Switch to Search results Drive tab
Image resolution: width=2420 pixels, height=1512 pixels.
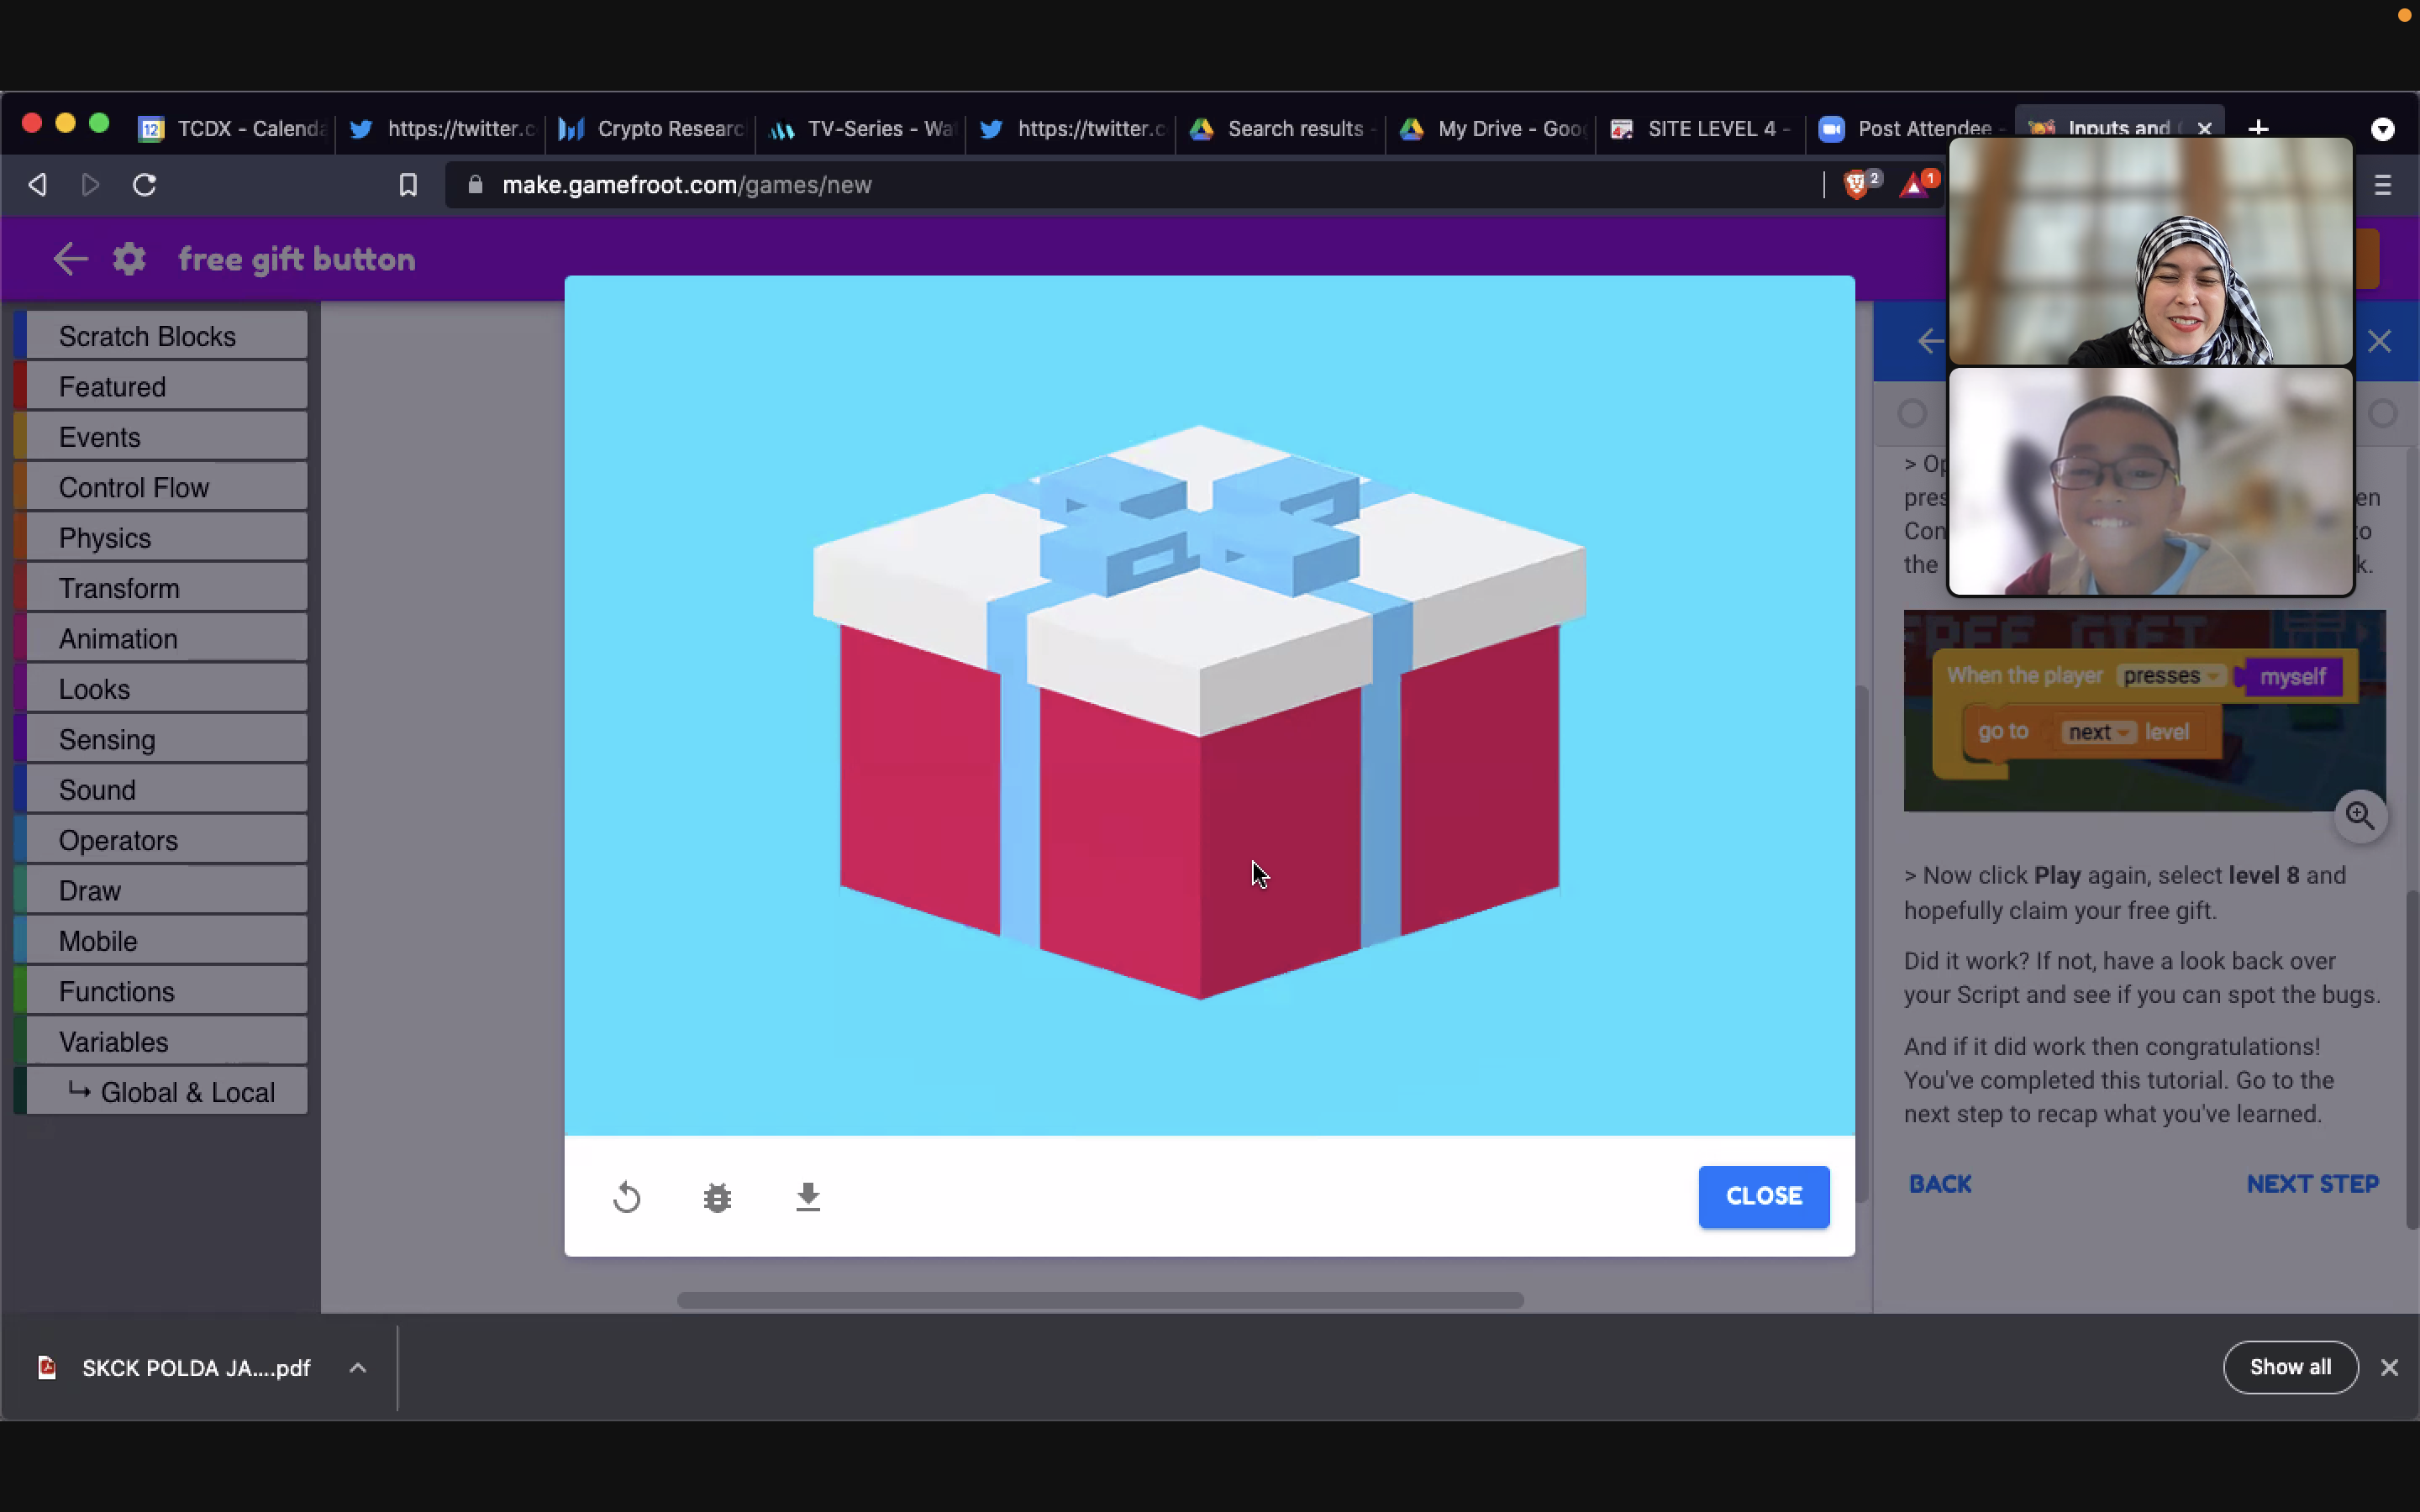pos(1281,129)
